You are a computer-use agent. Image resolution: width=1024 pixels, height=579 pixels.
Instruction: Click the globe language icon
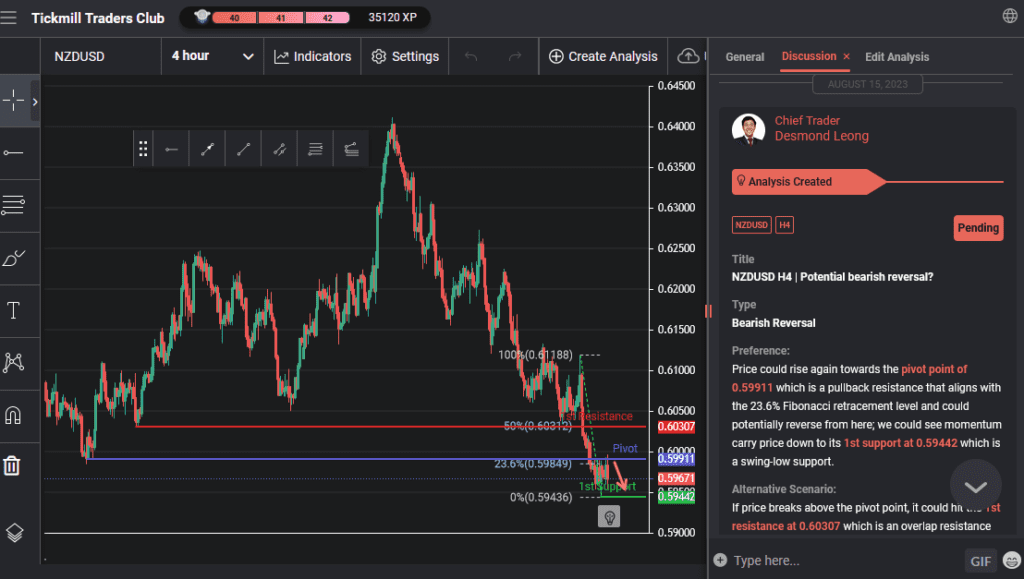[x=1010, y=16]
